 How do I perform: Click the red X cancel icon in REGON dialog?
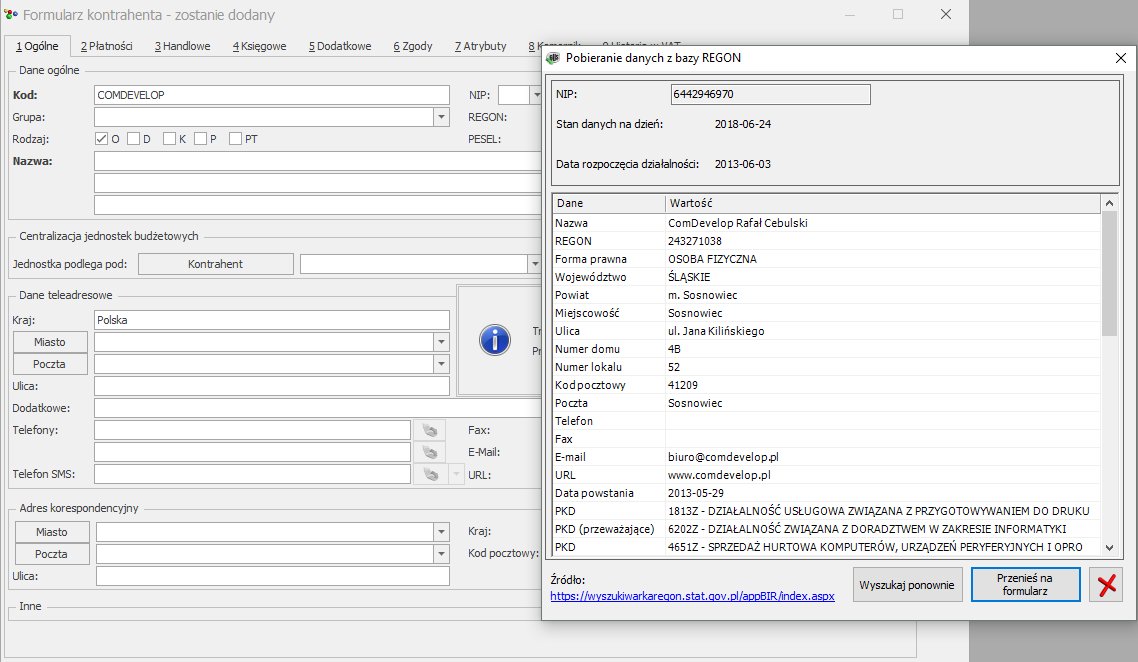[1106, 586]
